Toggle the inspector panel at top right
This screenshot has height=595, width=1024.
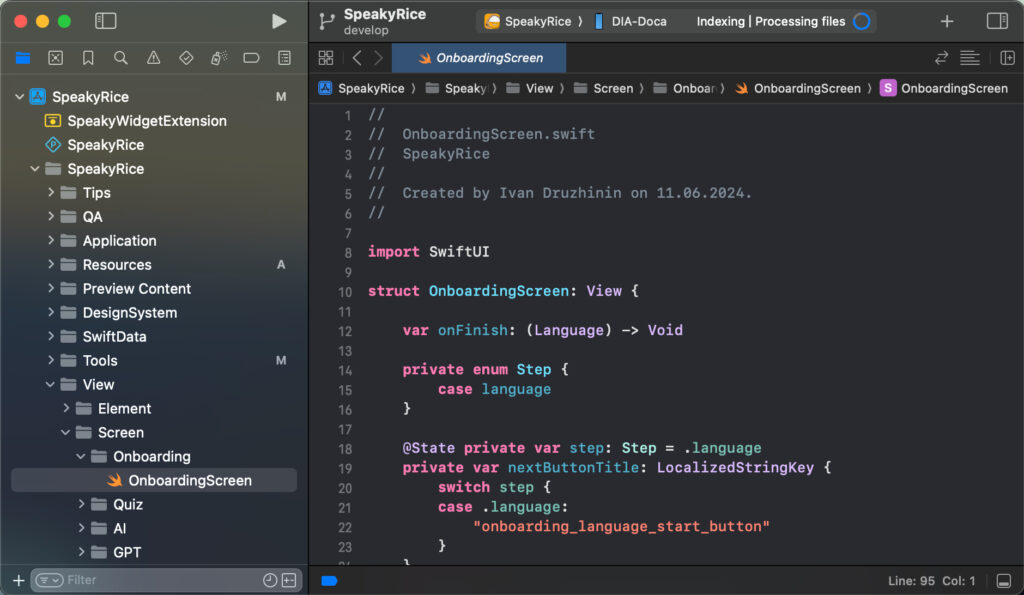tap(997, 21)
